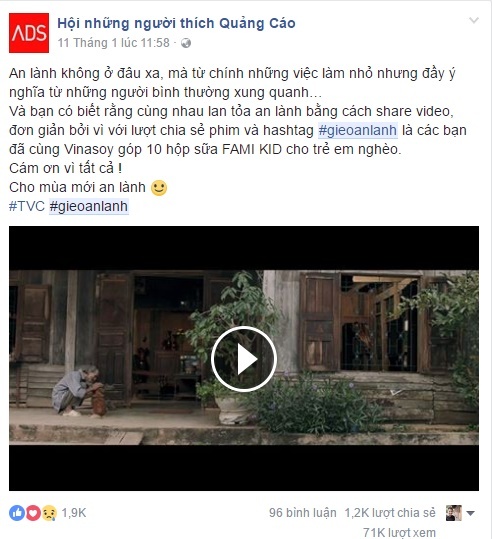Open the post timestamp 11 Tháng 1 lúc 11:58
The image size is (492, 539).
click(x=113, y=43)
